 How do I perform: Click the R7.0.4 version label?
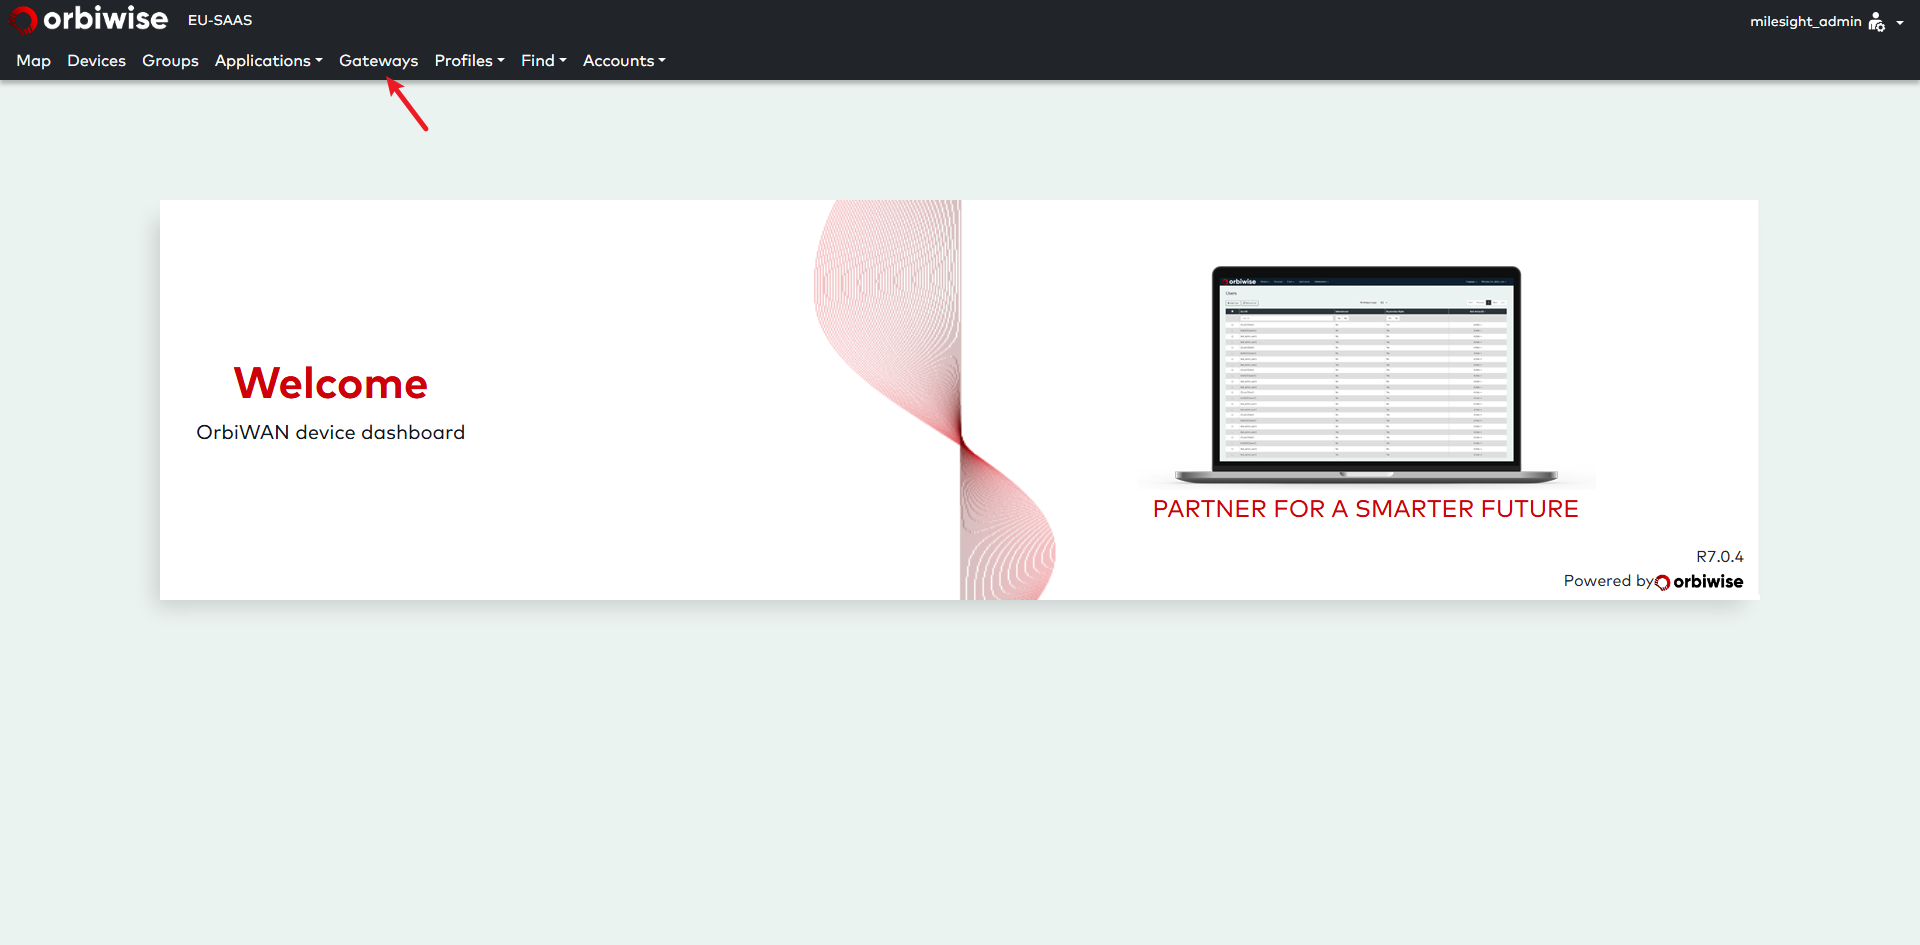coord(1719,557)
